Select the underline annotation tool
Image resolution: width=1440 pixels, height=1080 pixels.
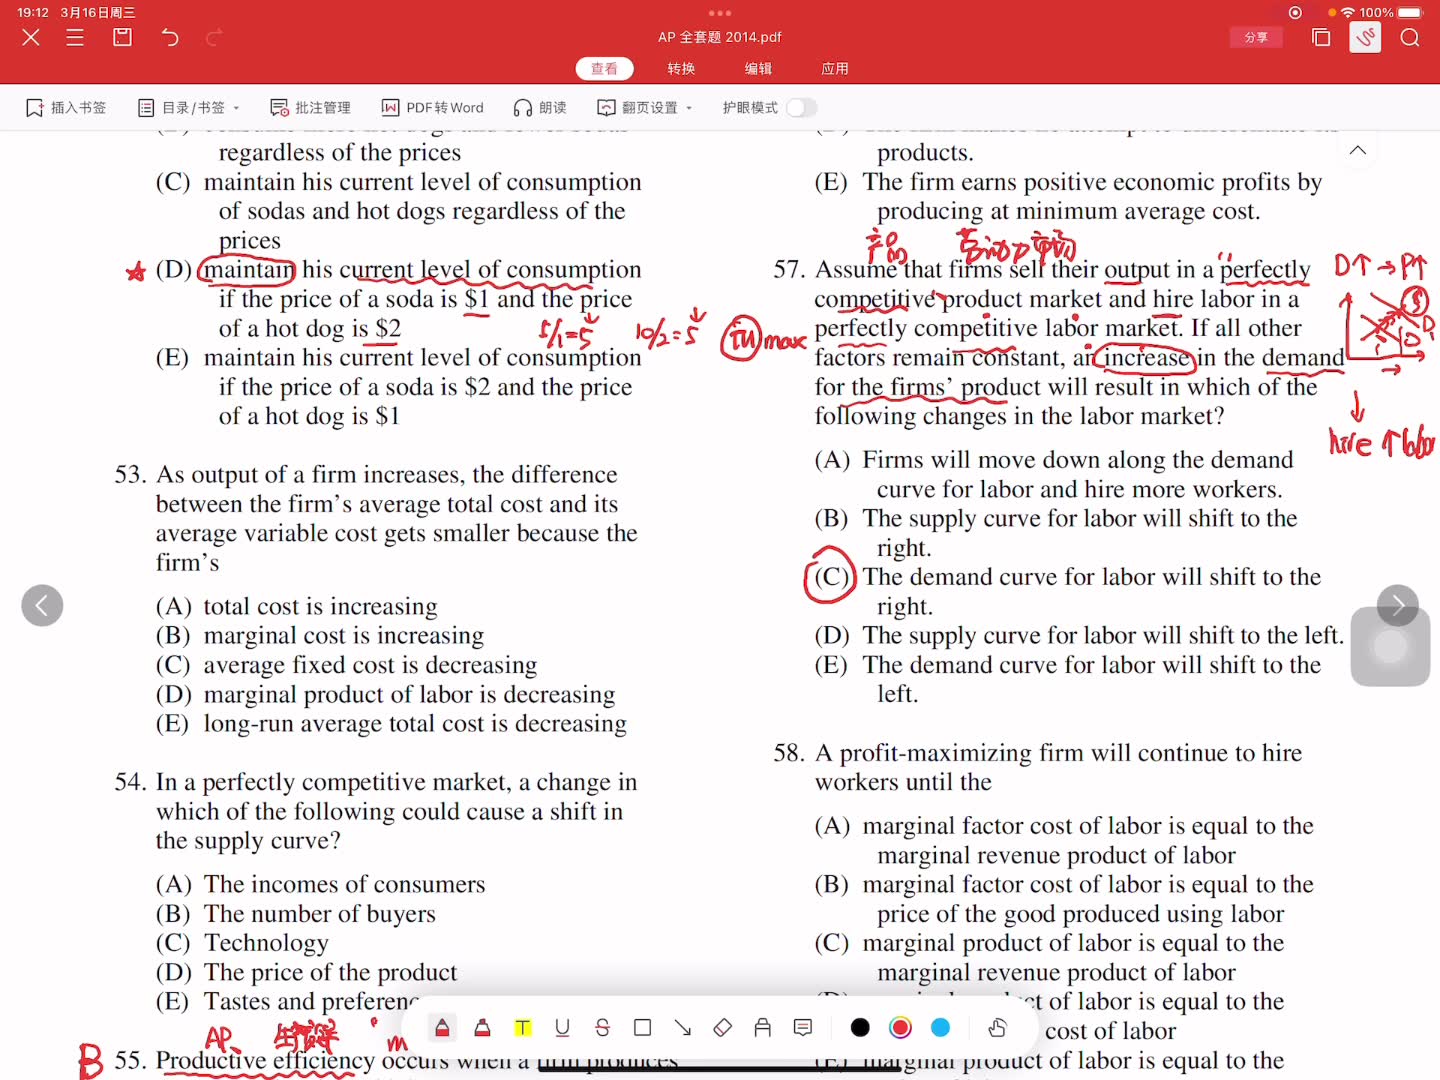(562, 1027)
